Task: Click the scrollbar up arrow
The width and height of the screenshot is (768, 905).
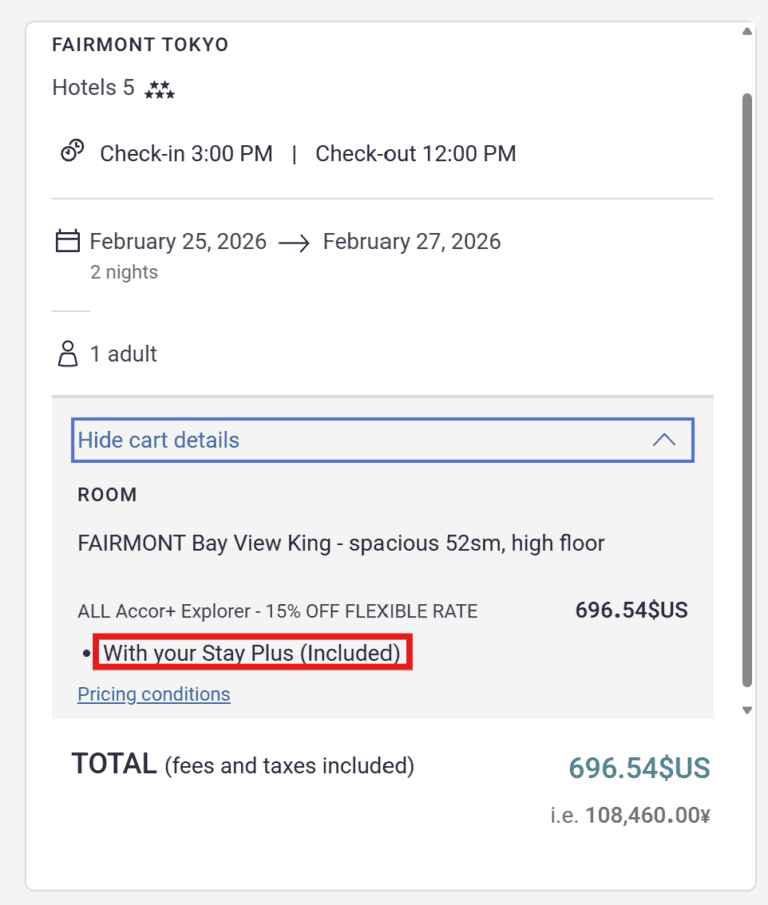Action: pos(747,30)
